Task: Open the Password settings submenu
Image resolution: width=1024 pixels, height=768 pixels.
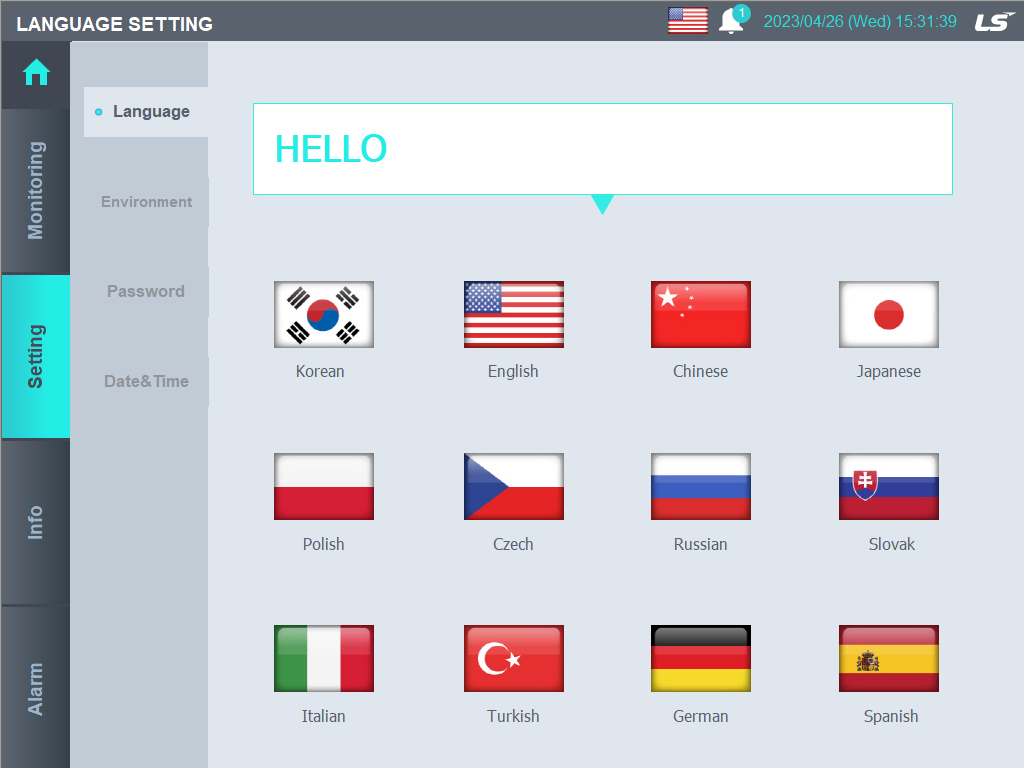Action: [146, 291]
